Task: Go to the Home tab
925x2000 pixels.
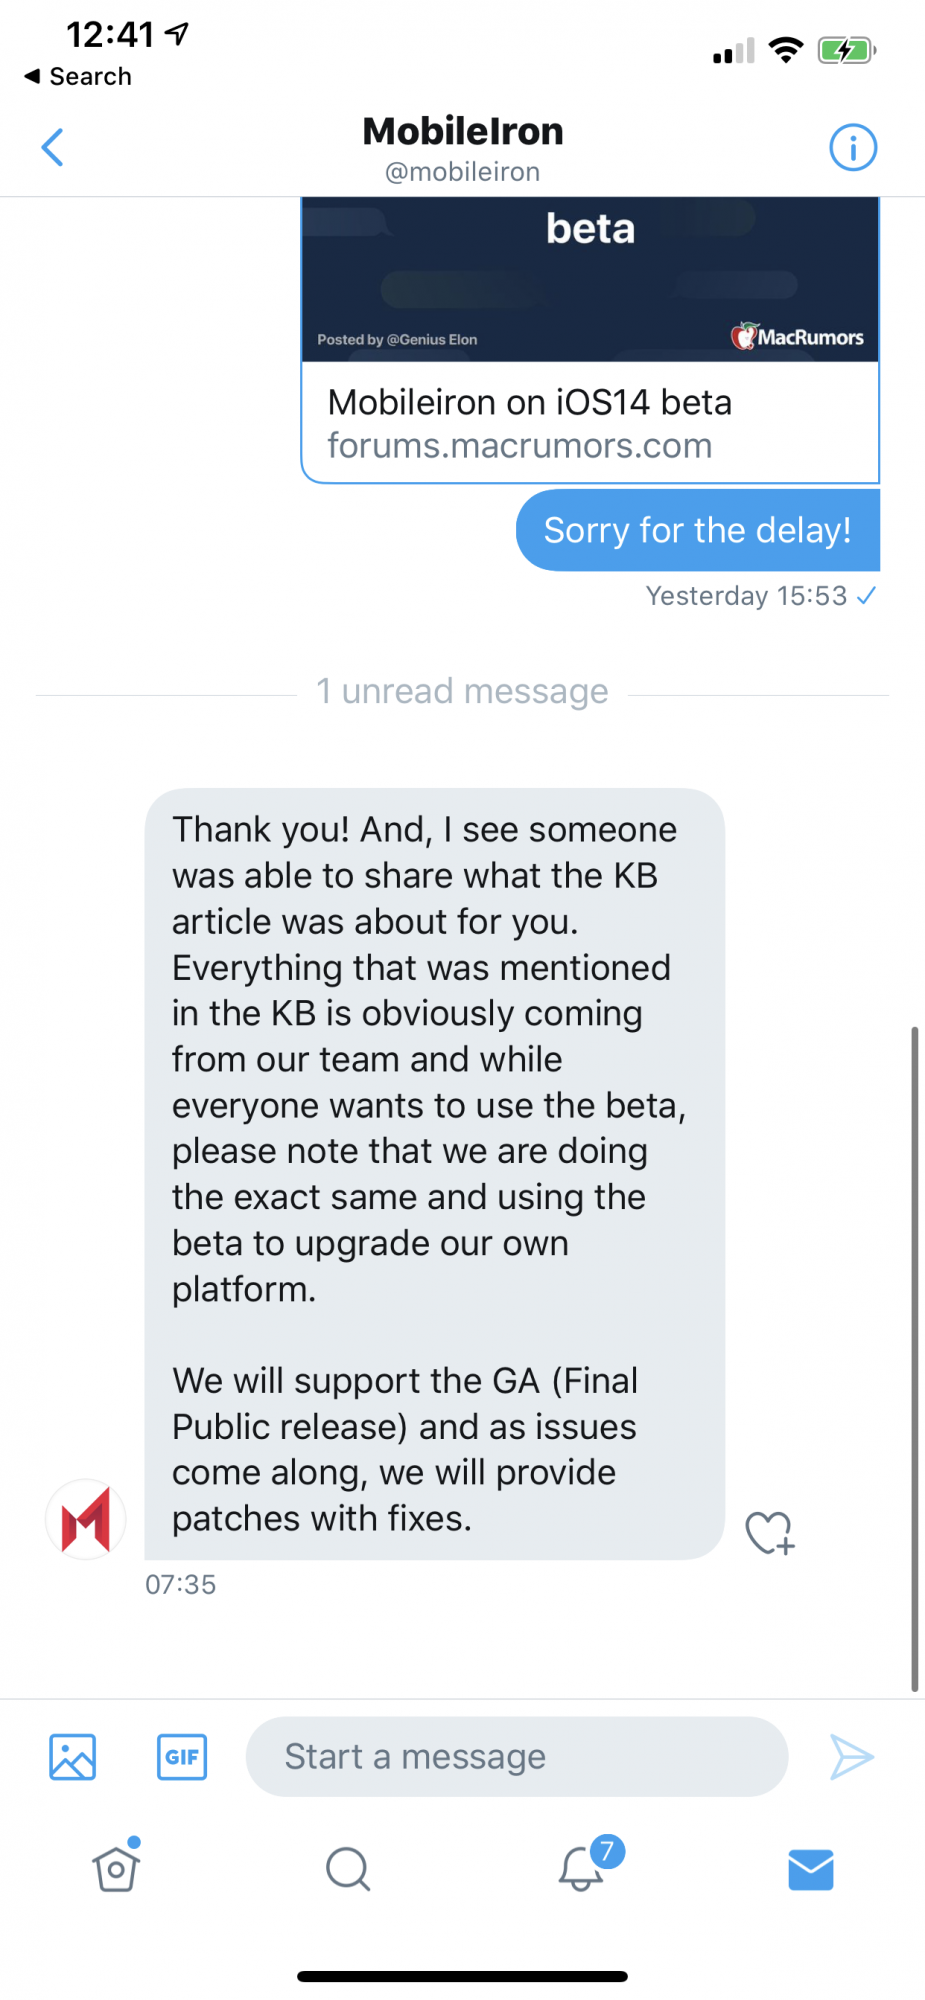Action: point(116,1868)
